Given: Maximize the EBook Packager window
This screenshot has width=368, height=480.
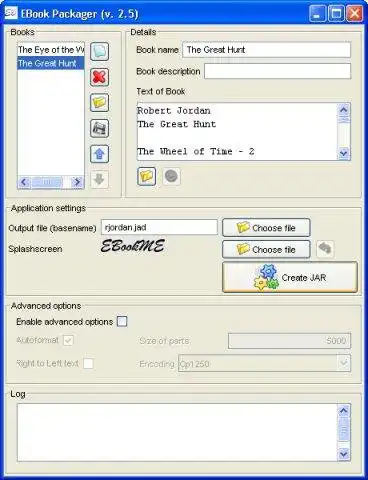Looking at the screenshot, I should click(x=336, y=14).
